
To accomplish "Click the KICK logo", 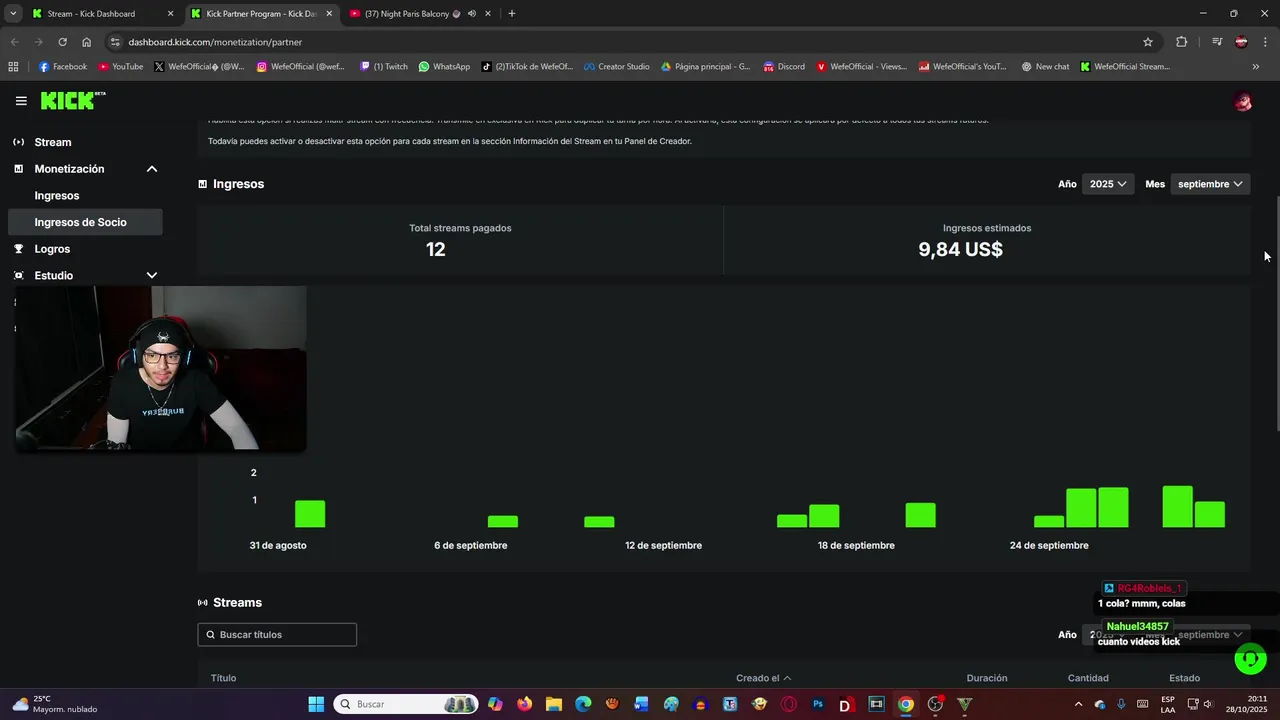I will pyautogui.click(x=73, y=100).
